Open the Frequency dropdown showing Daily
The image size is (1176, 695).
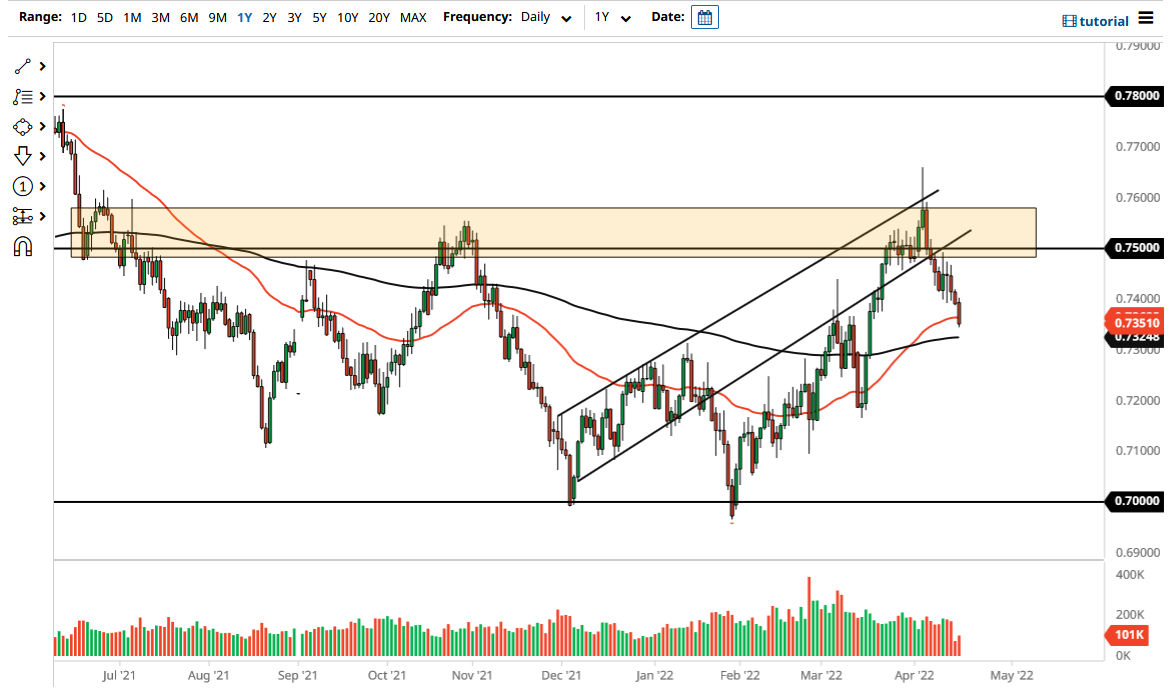(545, 17)
